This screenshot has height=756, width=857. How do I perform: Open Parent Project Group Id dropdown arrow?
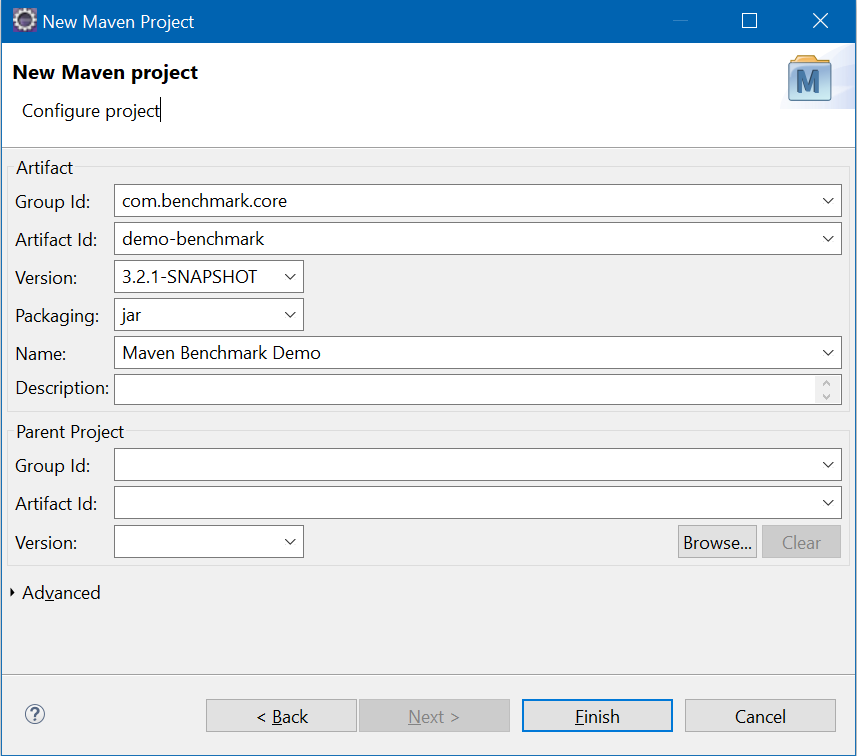(828, 465)
